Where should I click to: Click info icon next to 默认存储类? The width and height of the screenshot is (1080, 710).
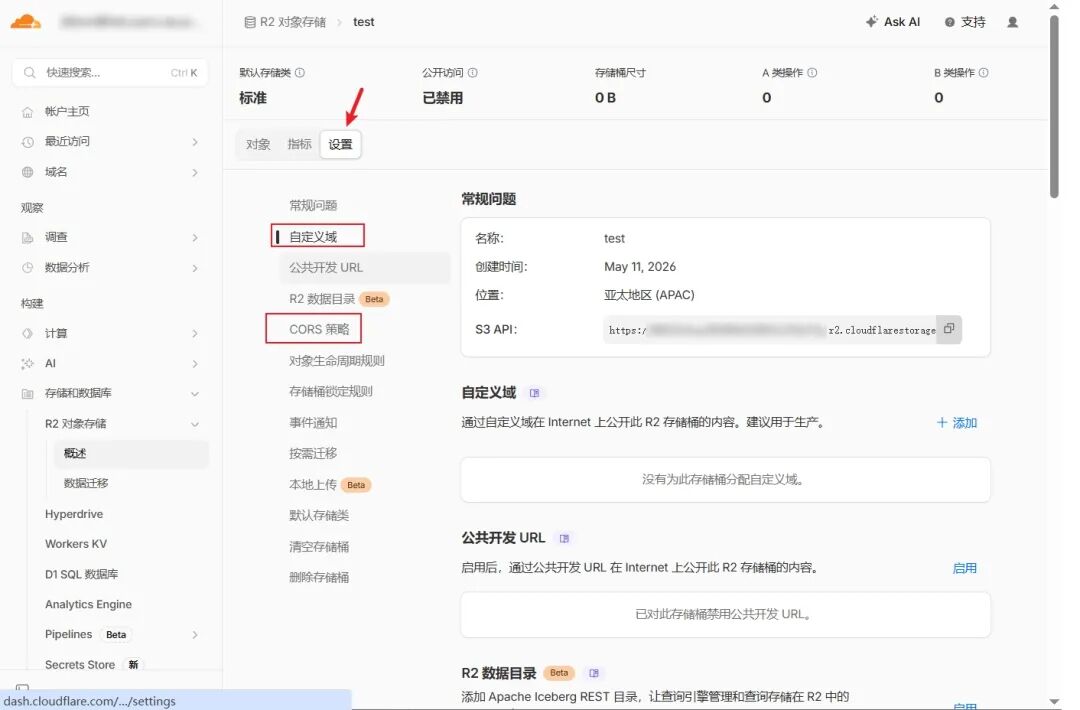click(x=300, y=72)
